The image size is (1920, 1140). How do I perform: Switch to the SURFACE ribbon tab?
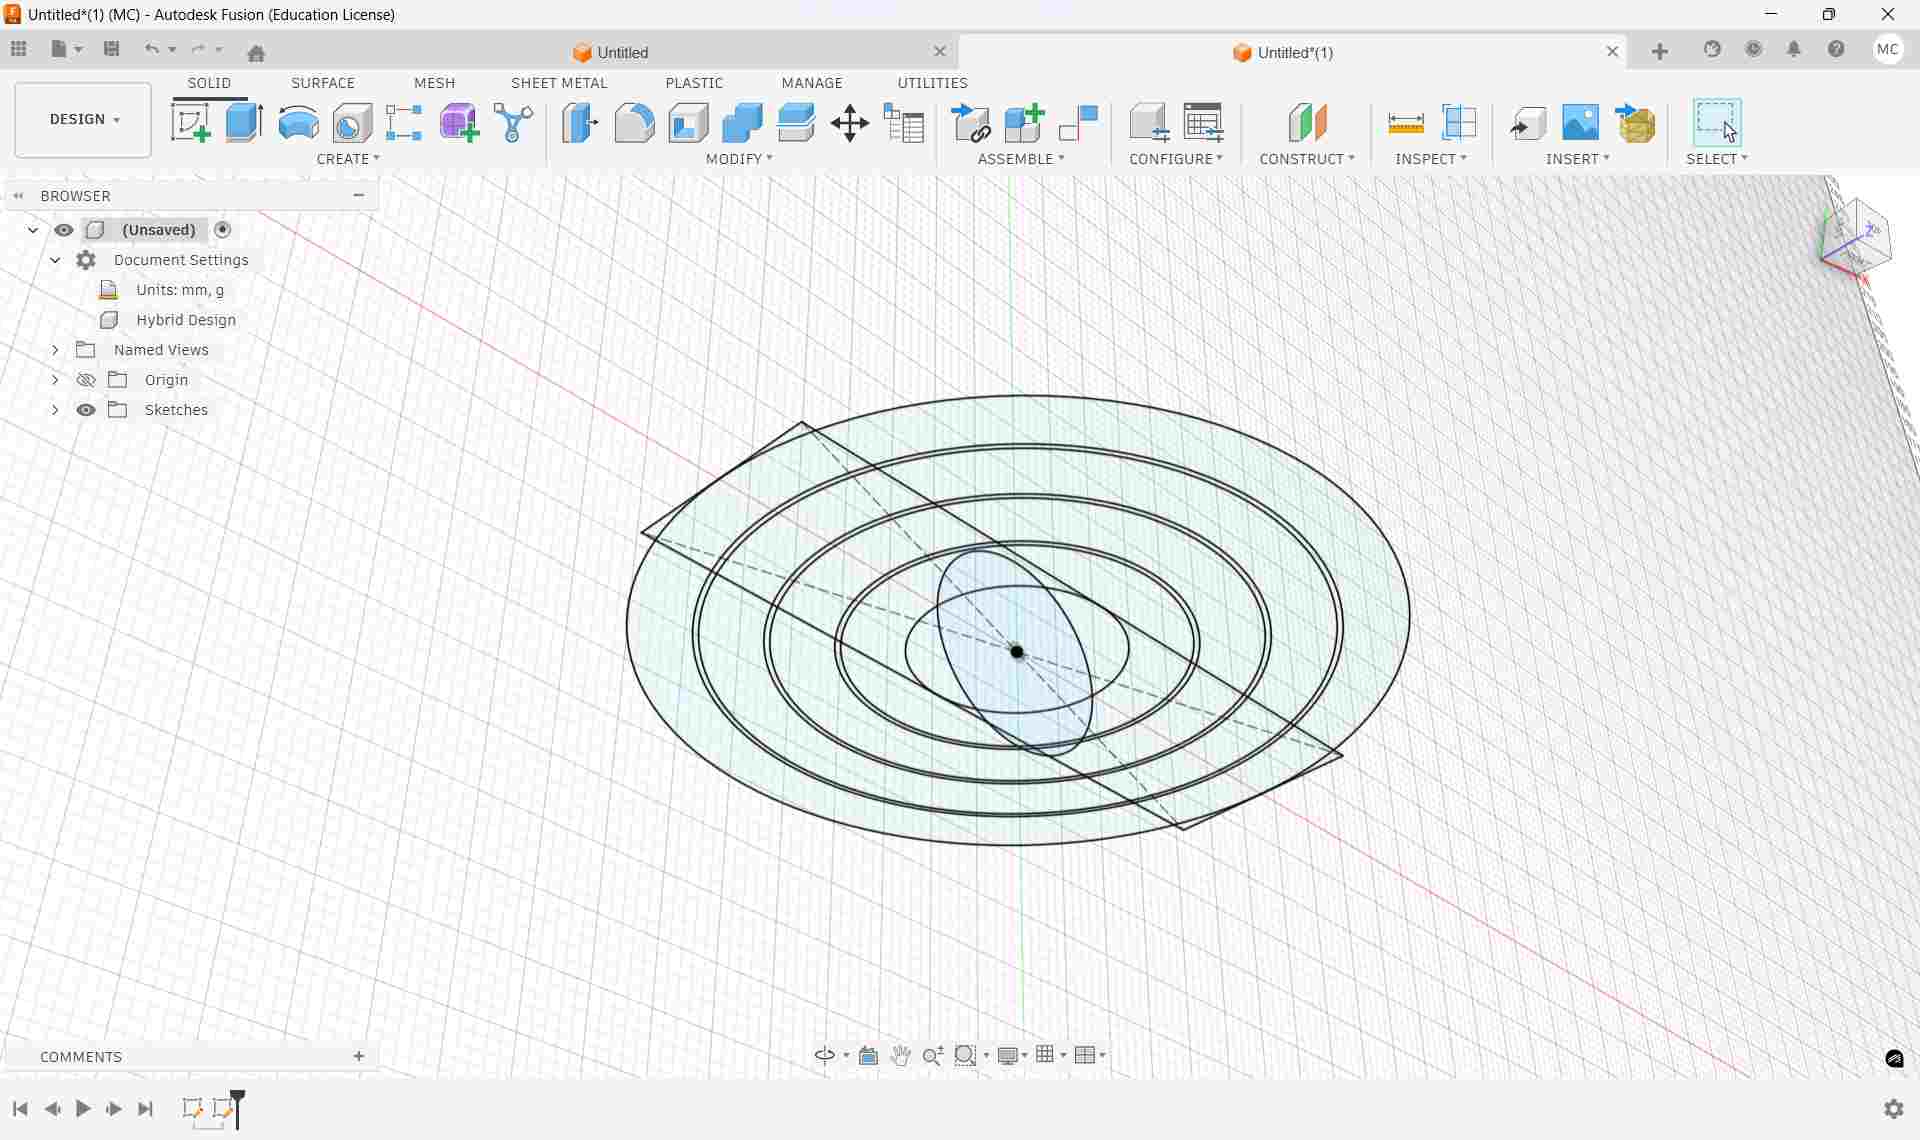(323, 83)
